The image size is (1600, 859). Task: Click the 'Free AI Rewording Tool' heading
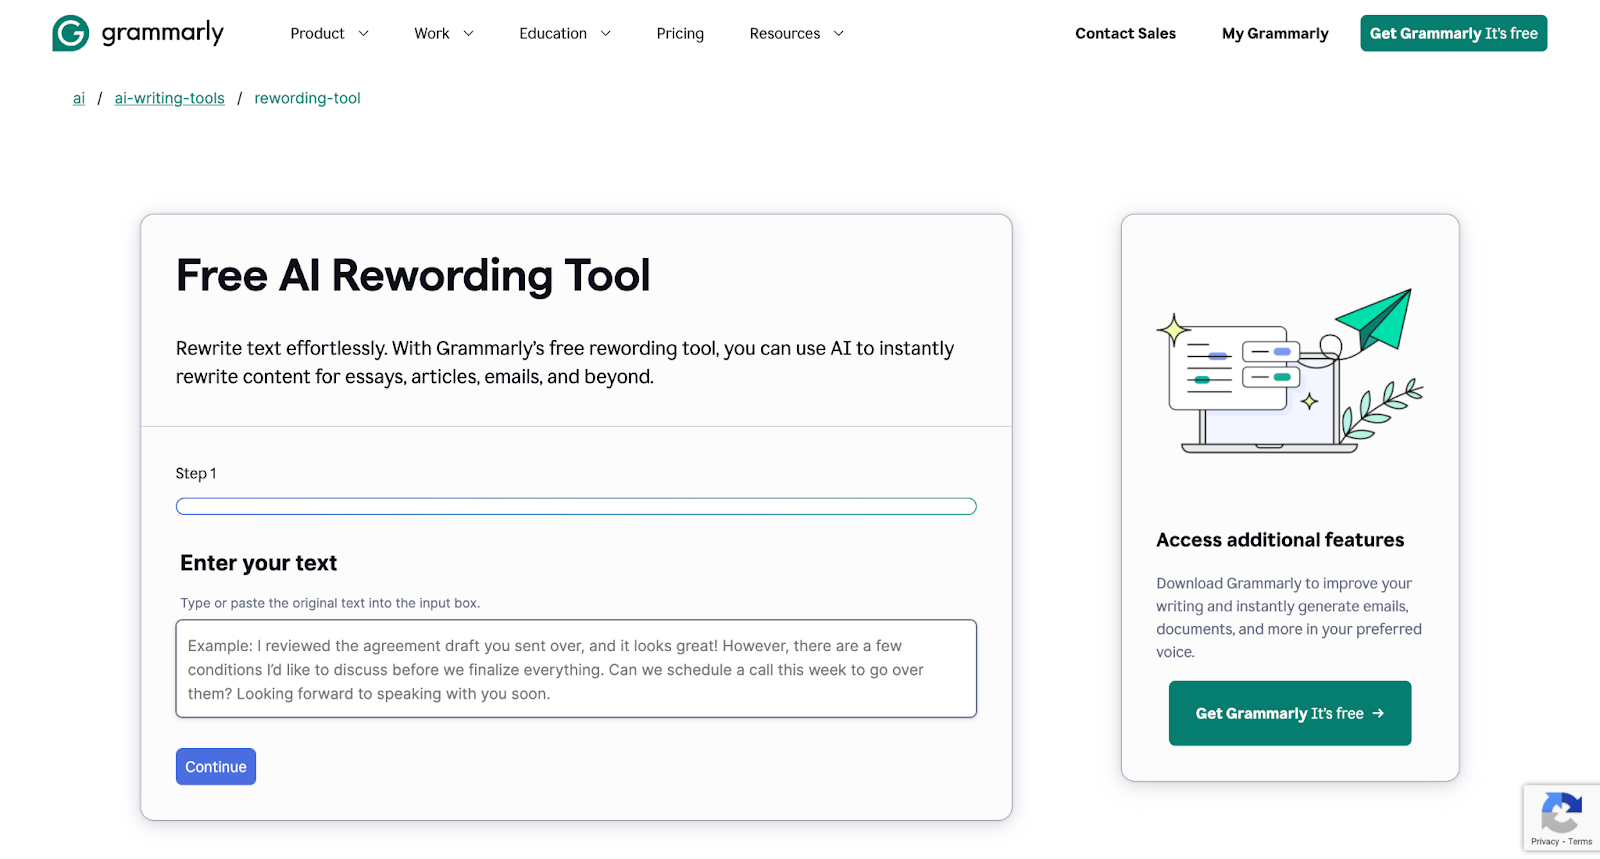tap(413, 275)
